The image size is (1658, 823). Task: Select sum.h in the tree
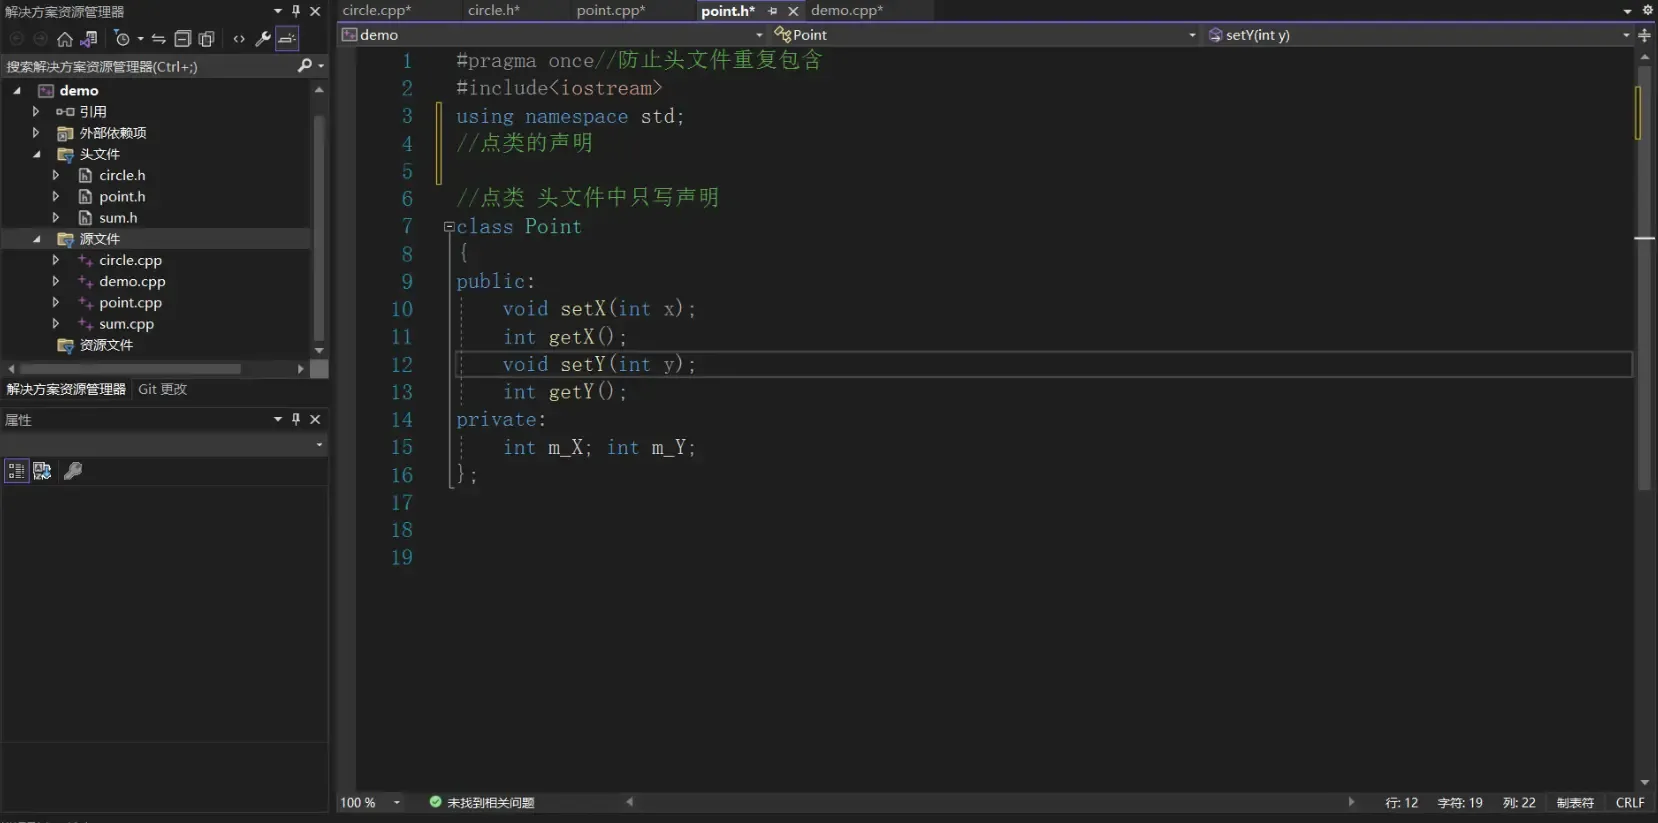[118, 218]
